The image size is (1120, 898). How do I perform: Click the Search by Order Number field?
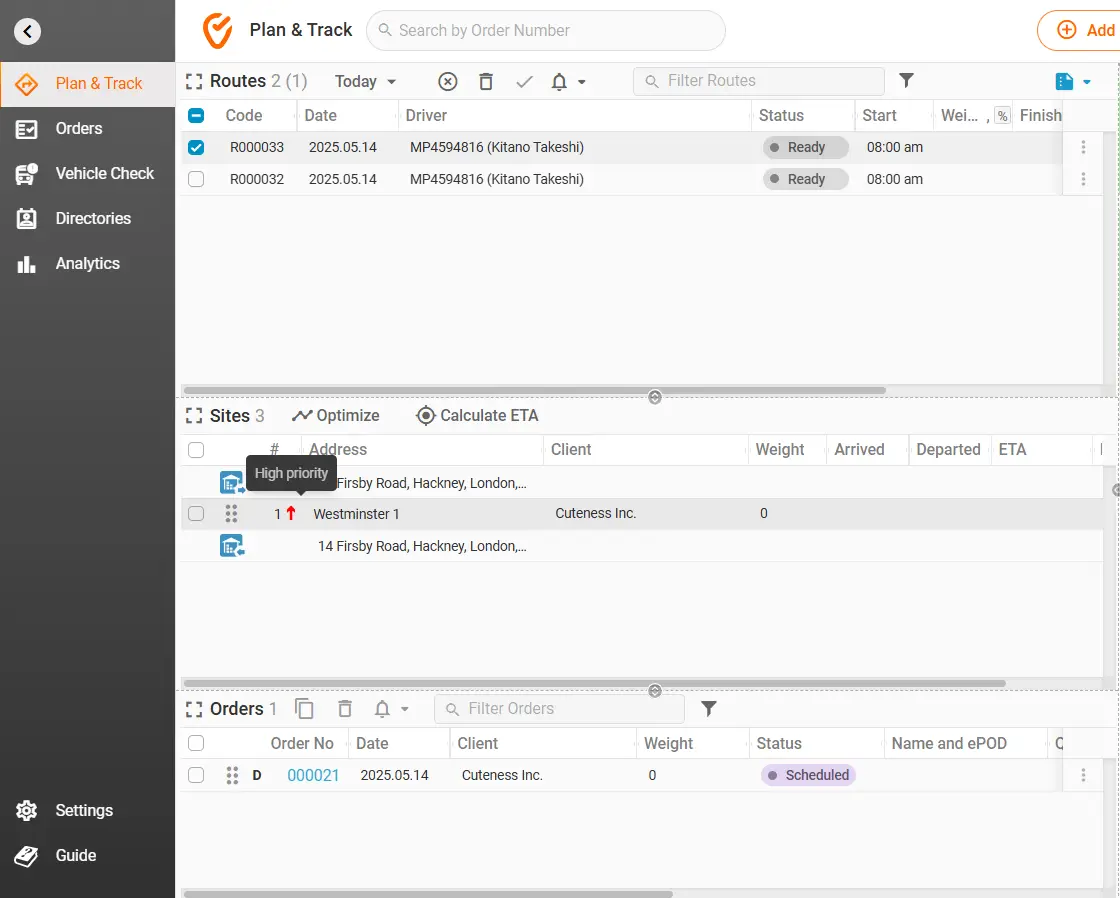click(x=545, y=31)
